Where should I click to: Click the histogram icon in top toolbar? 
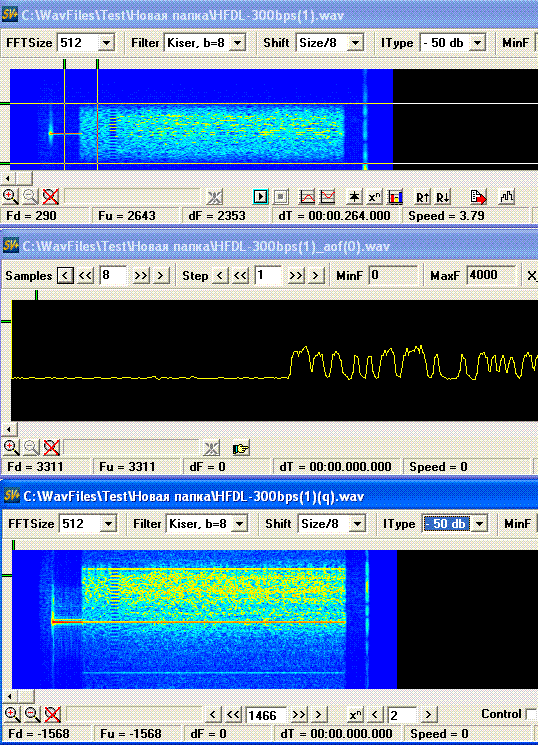coord(506,197)
